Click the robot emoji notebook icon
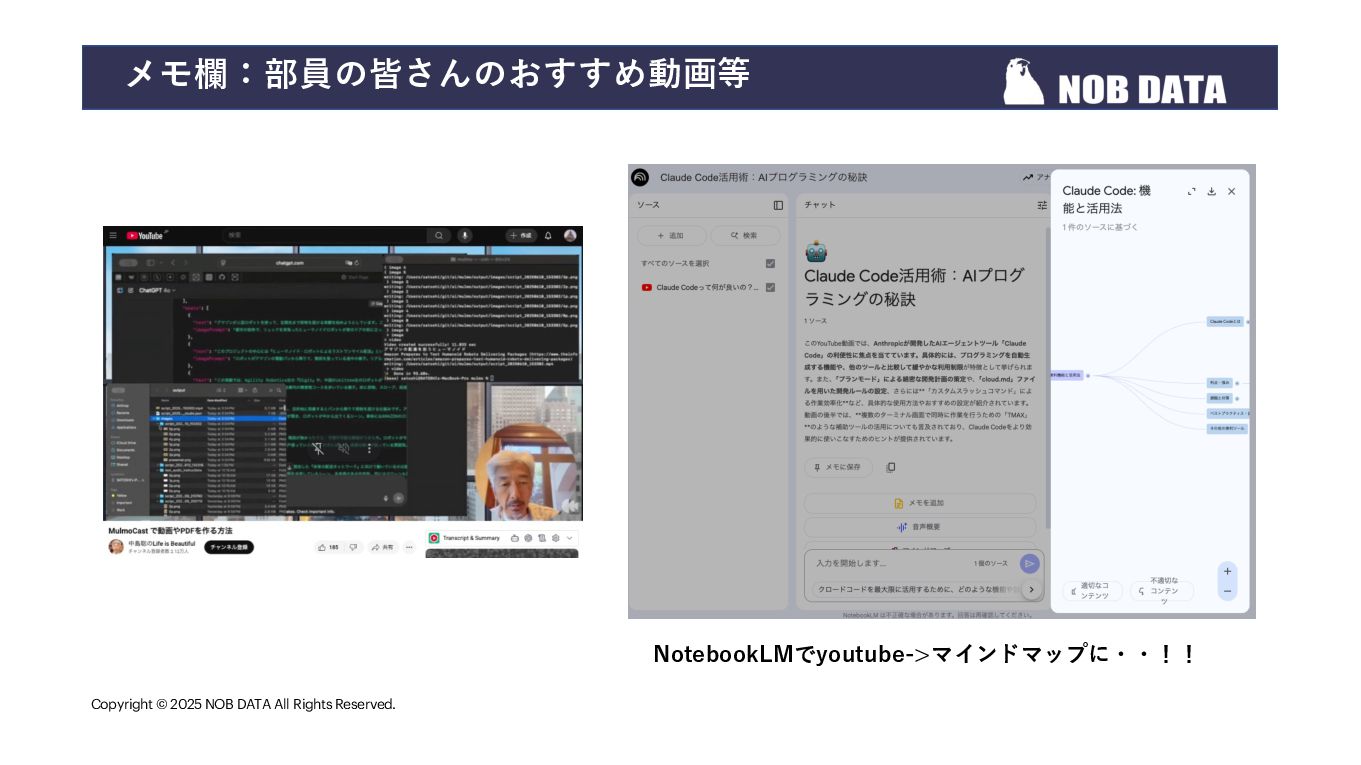The image size is (1361, 765). pos(816,251)
